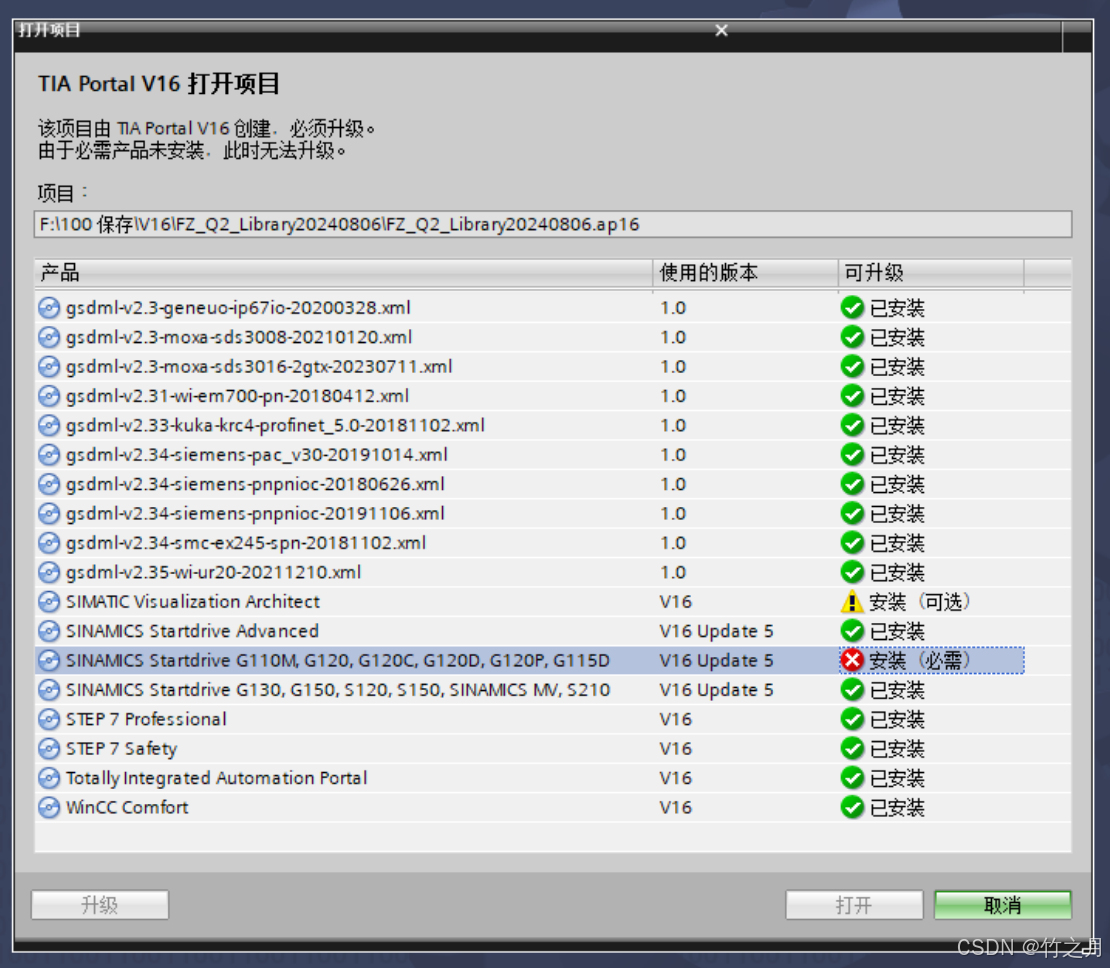Screen dimensions: 1110x968
Task: Click the product icon beside gsdml-v2.34-smc-ex245-spn-20181102.xml
Action: [x=49, y=543]
